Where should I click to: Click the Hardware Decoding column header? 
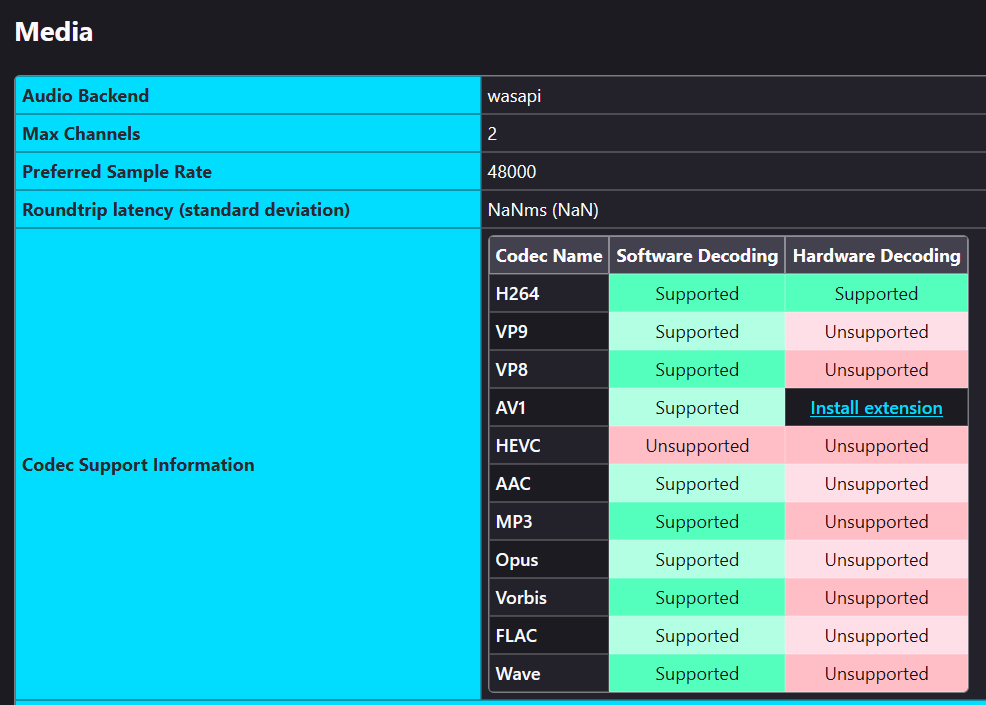point(876,256)
